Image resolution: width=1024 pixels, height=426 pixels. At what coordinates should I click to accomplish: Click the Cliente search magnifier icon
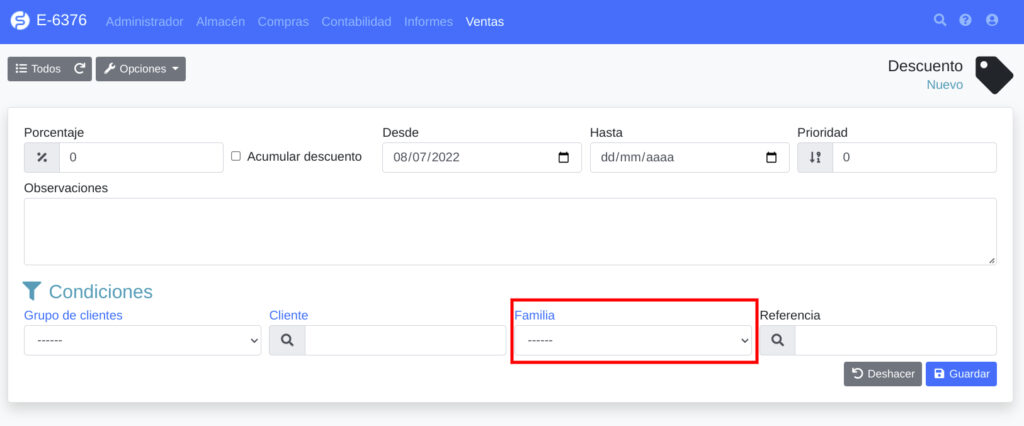click(x=287, y=341)
